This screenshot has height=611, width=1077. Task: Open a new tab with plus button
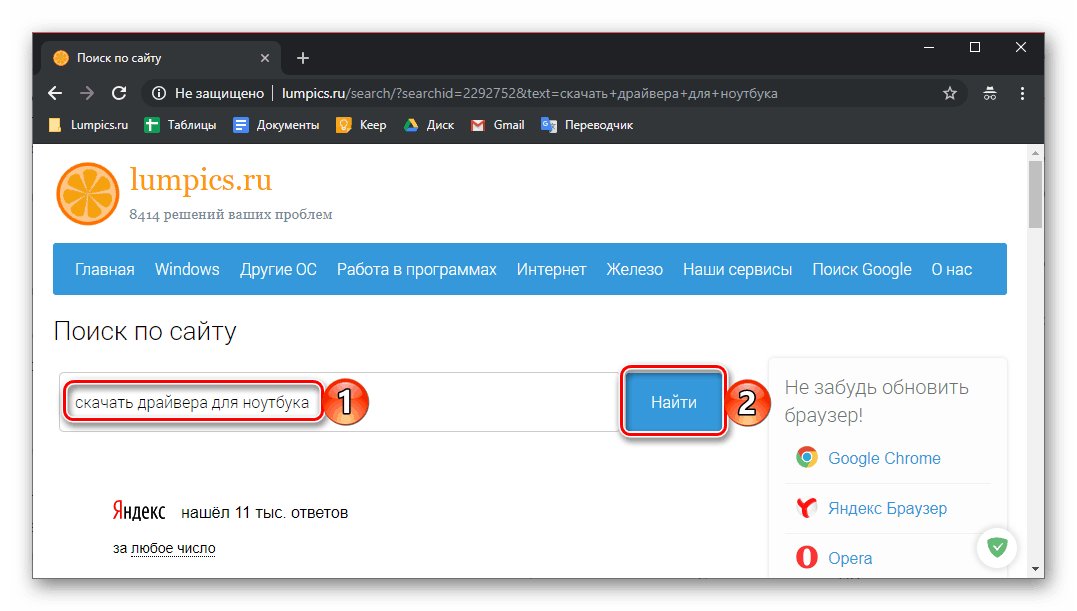303,58
